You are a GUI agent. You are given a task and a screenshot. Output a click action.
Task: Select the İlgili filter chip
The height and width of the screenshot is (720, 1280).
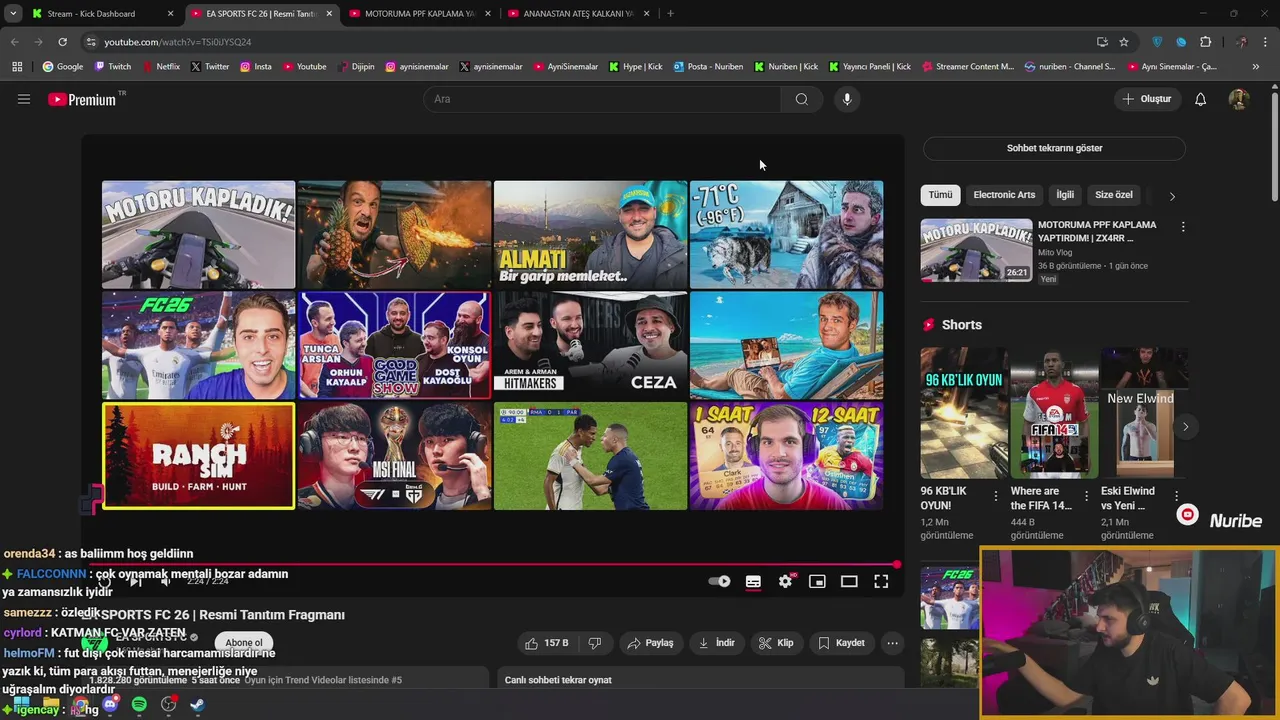point(1065,195)
